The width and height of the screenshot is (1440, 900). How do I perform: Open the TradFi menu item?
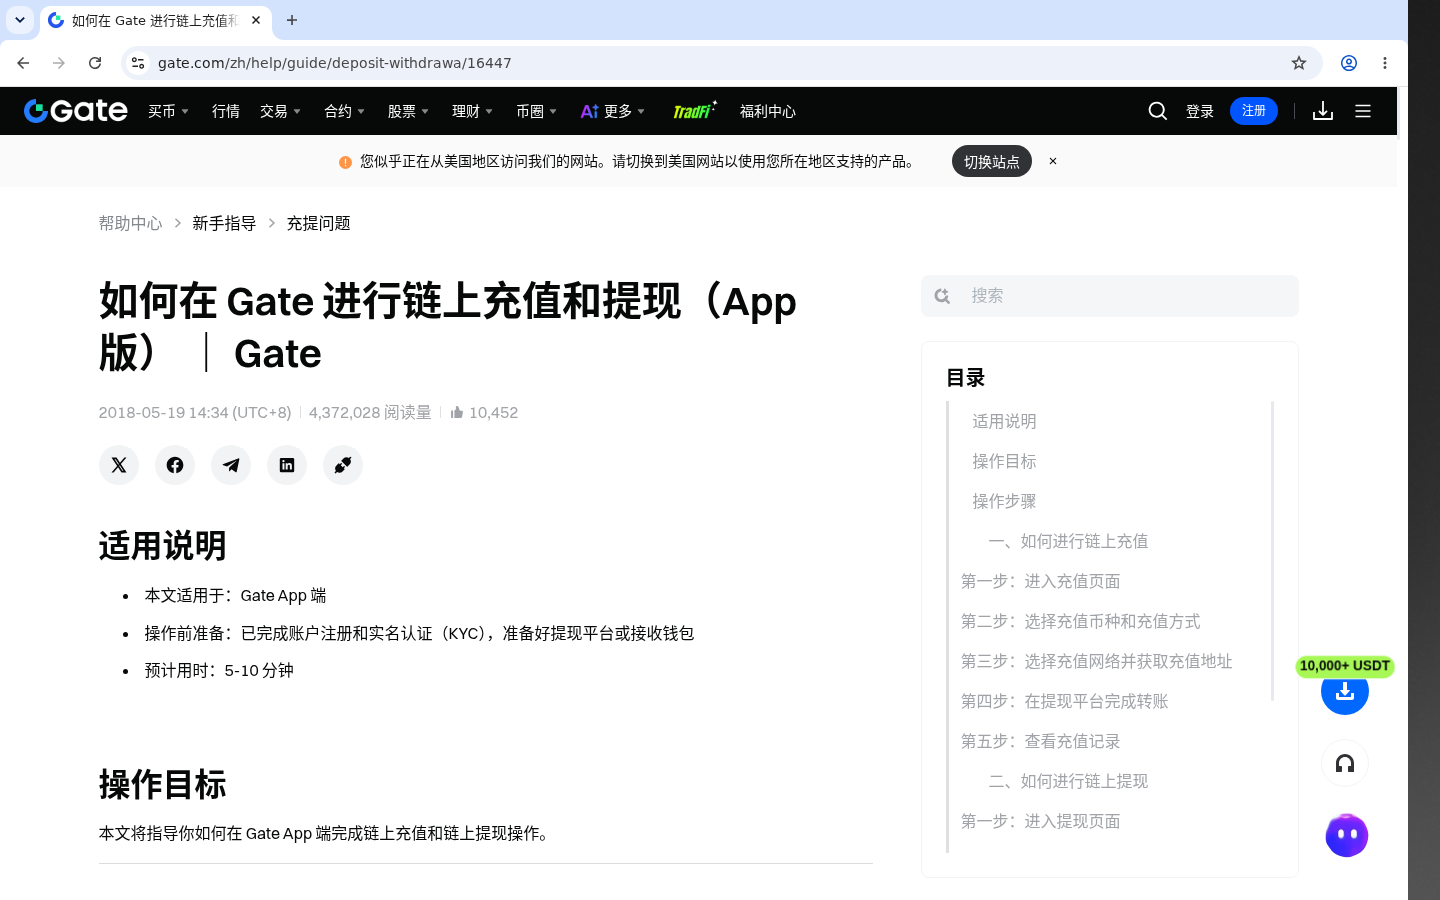click(x=694, y=111)
